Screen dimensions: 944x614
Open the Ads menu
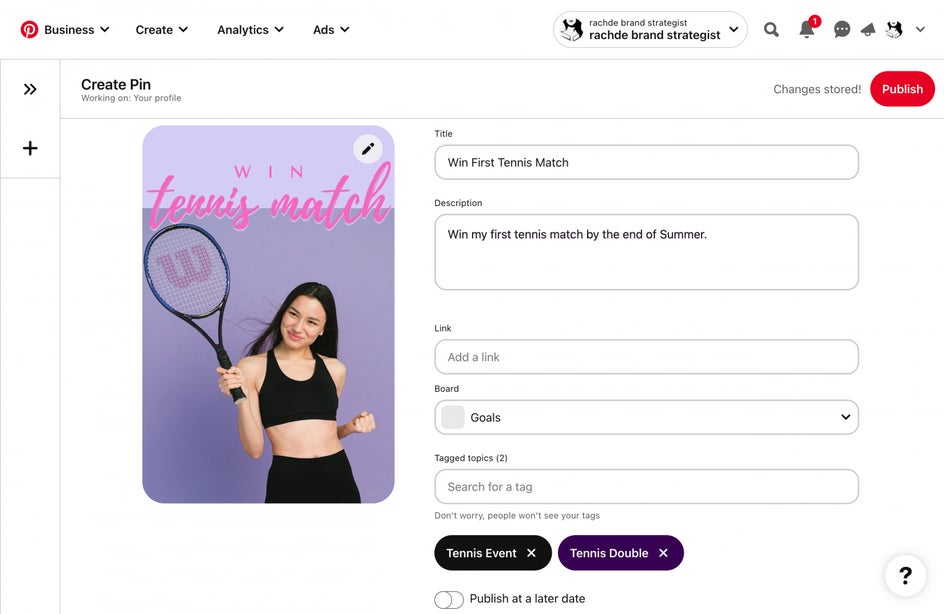[x=331, y=30]
